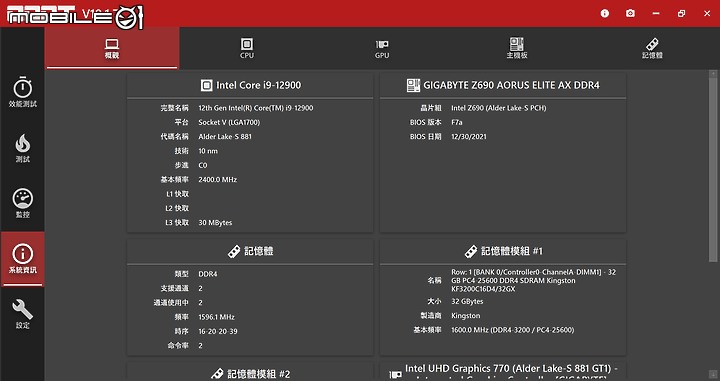Screen dimensions: 720x381
Task: Click the KF3200C16D4/32GX module name text
Action: click(x=483, y=289)
